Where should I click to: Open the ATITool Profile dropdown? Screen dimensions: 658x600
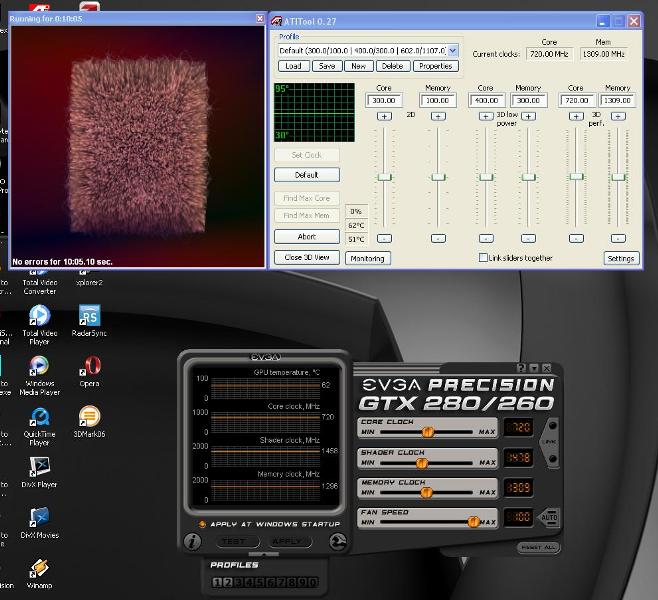coord(453,51)
